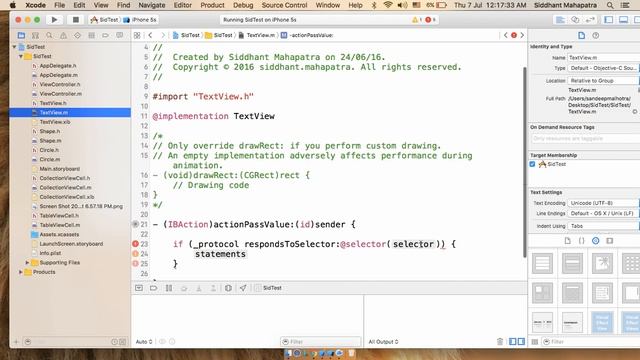Screen dimensions: 640x360
Task: Run the SidTest build with play button
Action: pos(54,20)
